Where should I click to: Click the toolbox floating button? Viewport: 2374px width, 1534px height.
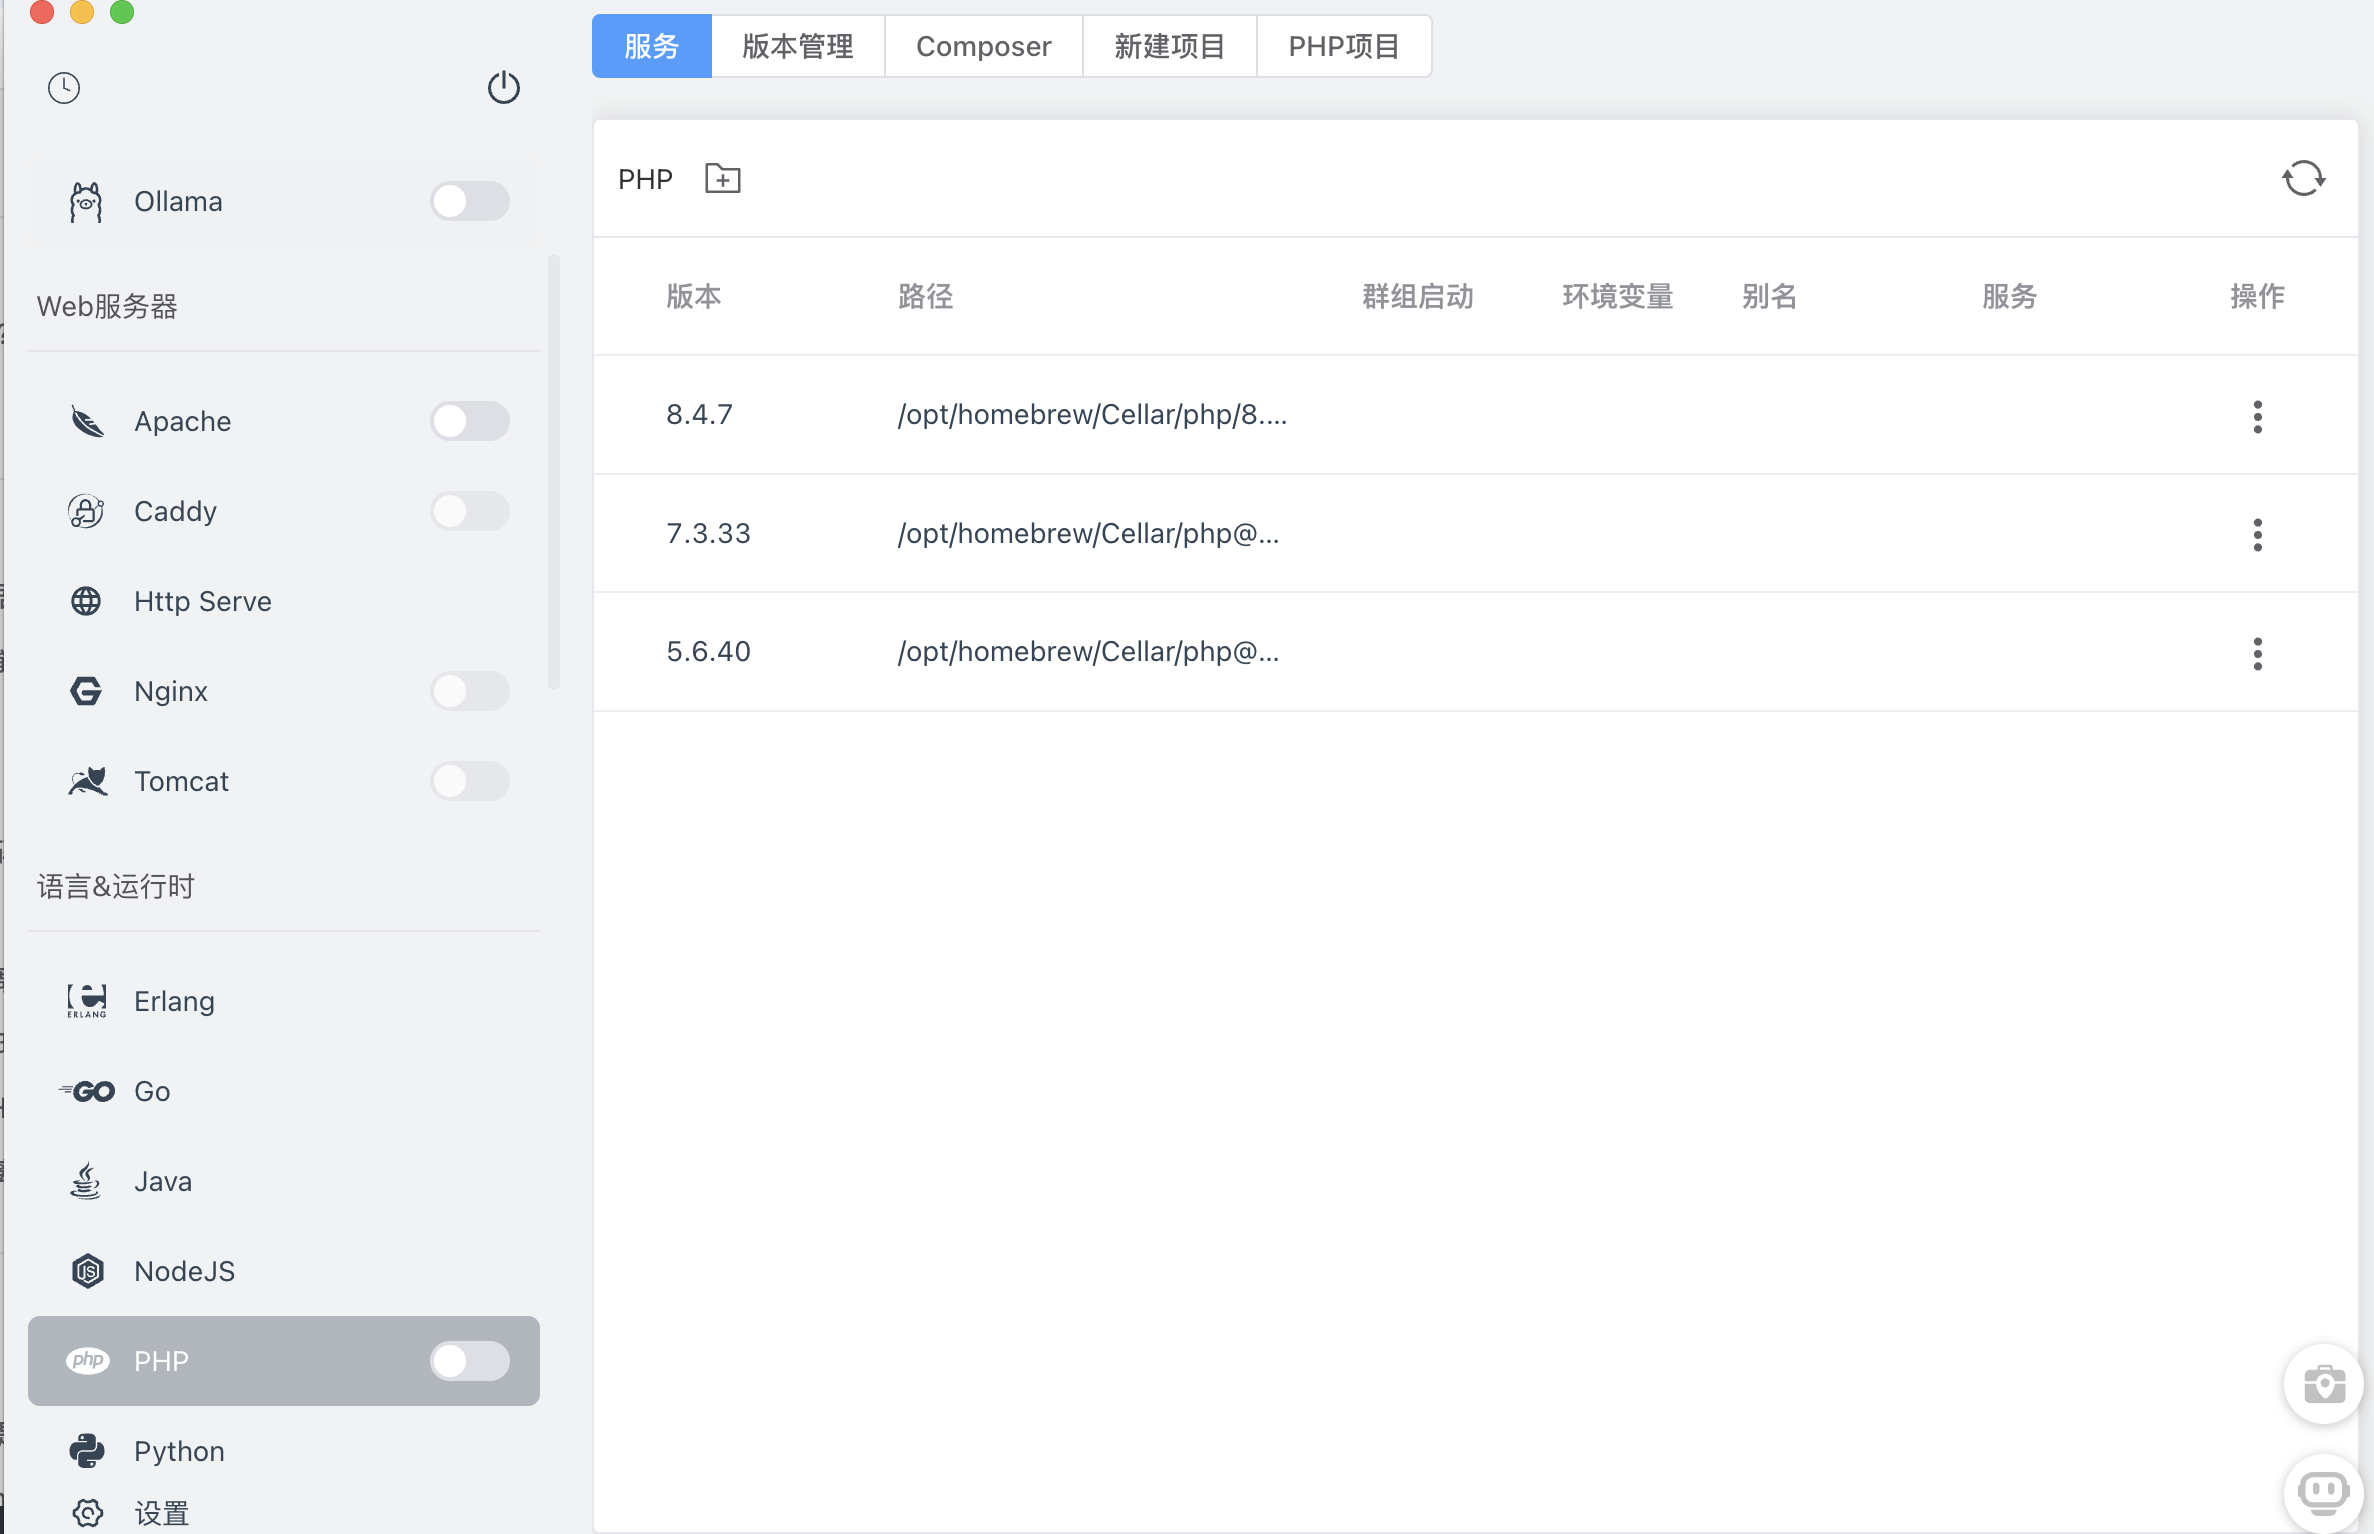pyautogui.click(x=2324, y=1385)
